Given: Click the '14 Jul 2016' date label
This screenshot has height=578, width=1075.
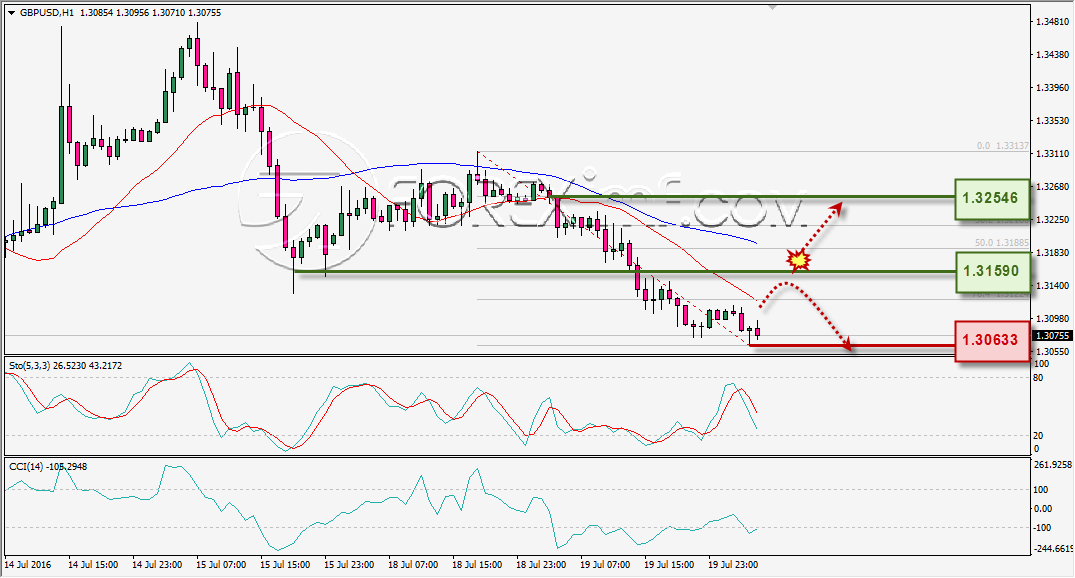Looking at the screenshot, I should [x=27, y=565].
